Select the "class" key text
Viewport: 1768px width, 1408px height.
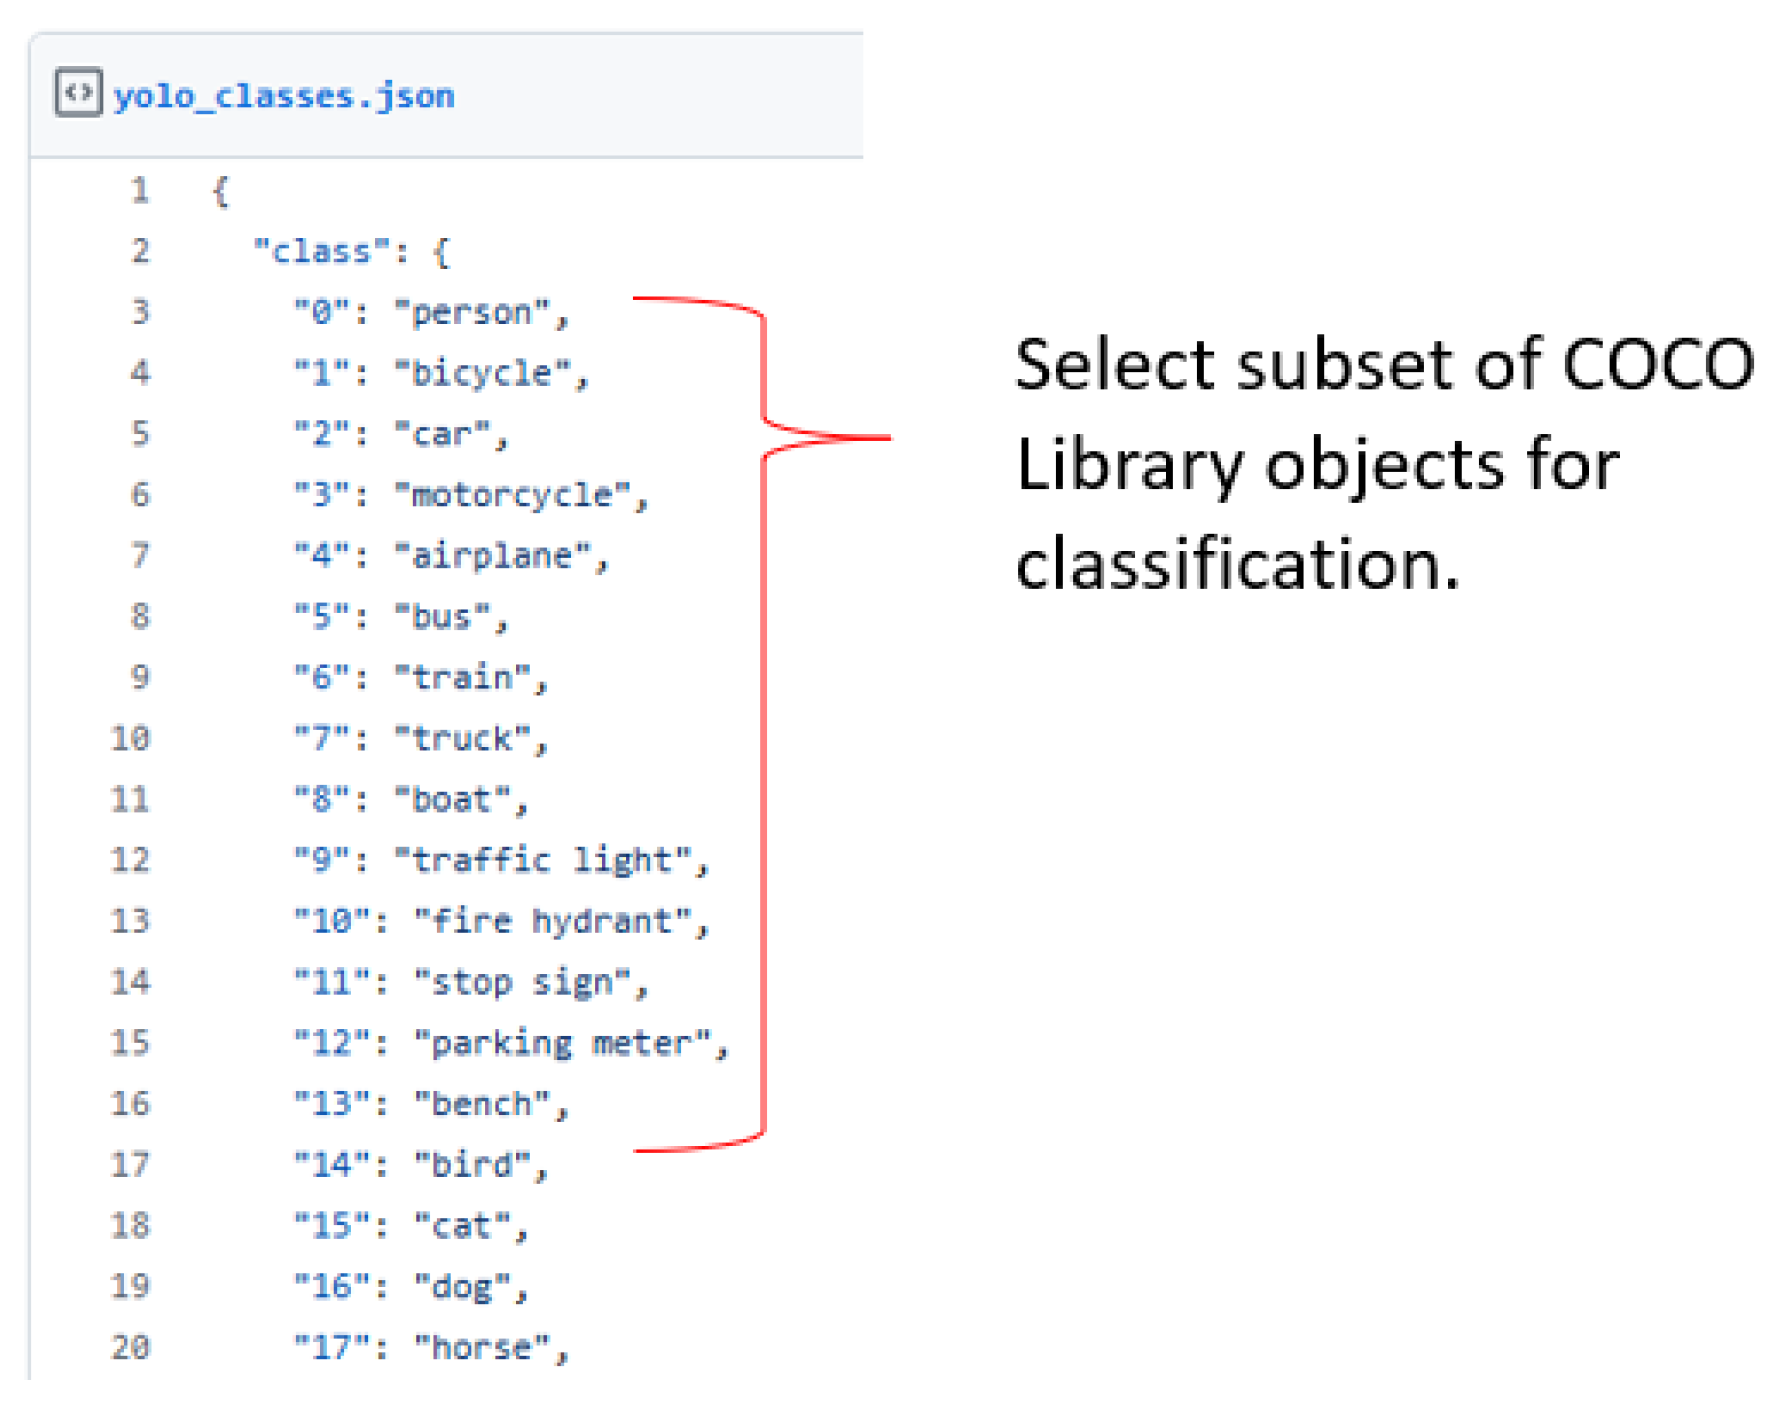[x=322, y=251]
